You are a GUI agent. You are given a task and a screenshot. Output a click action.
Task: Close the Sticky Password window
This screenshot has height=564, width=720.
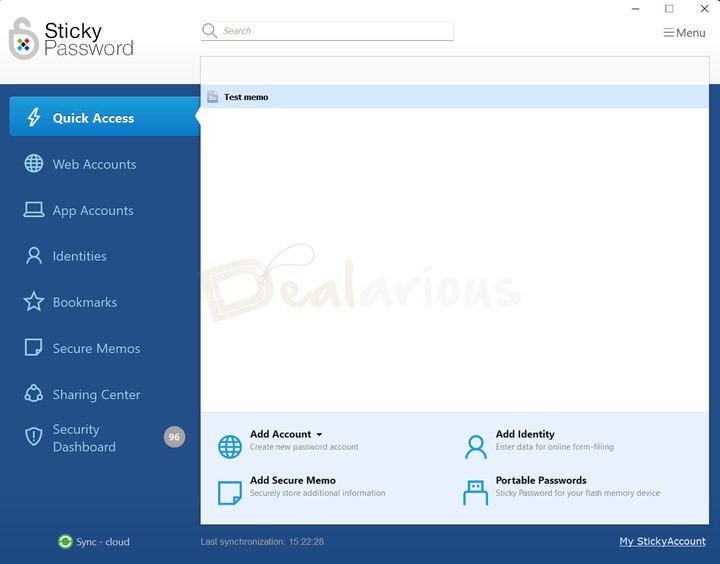pos(704,9)
